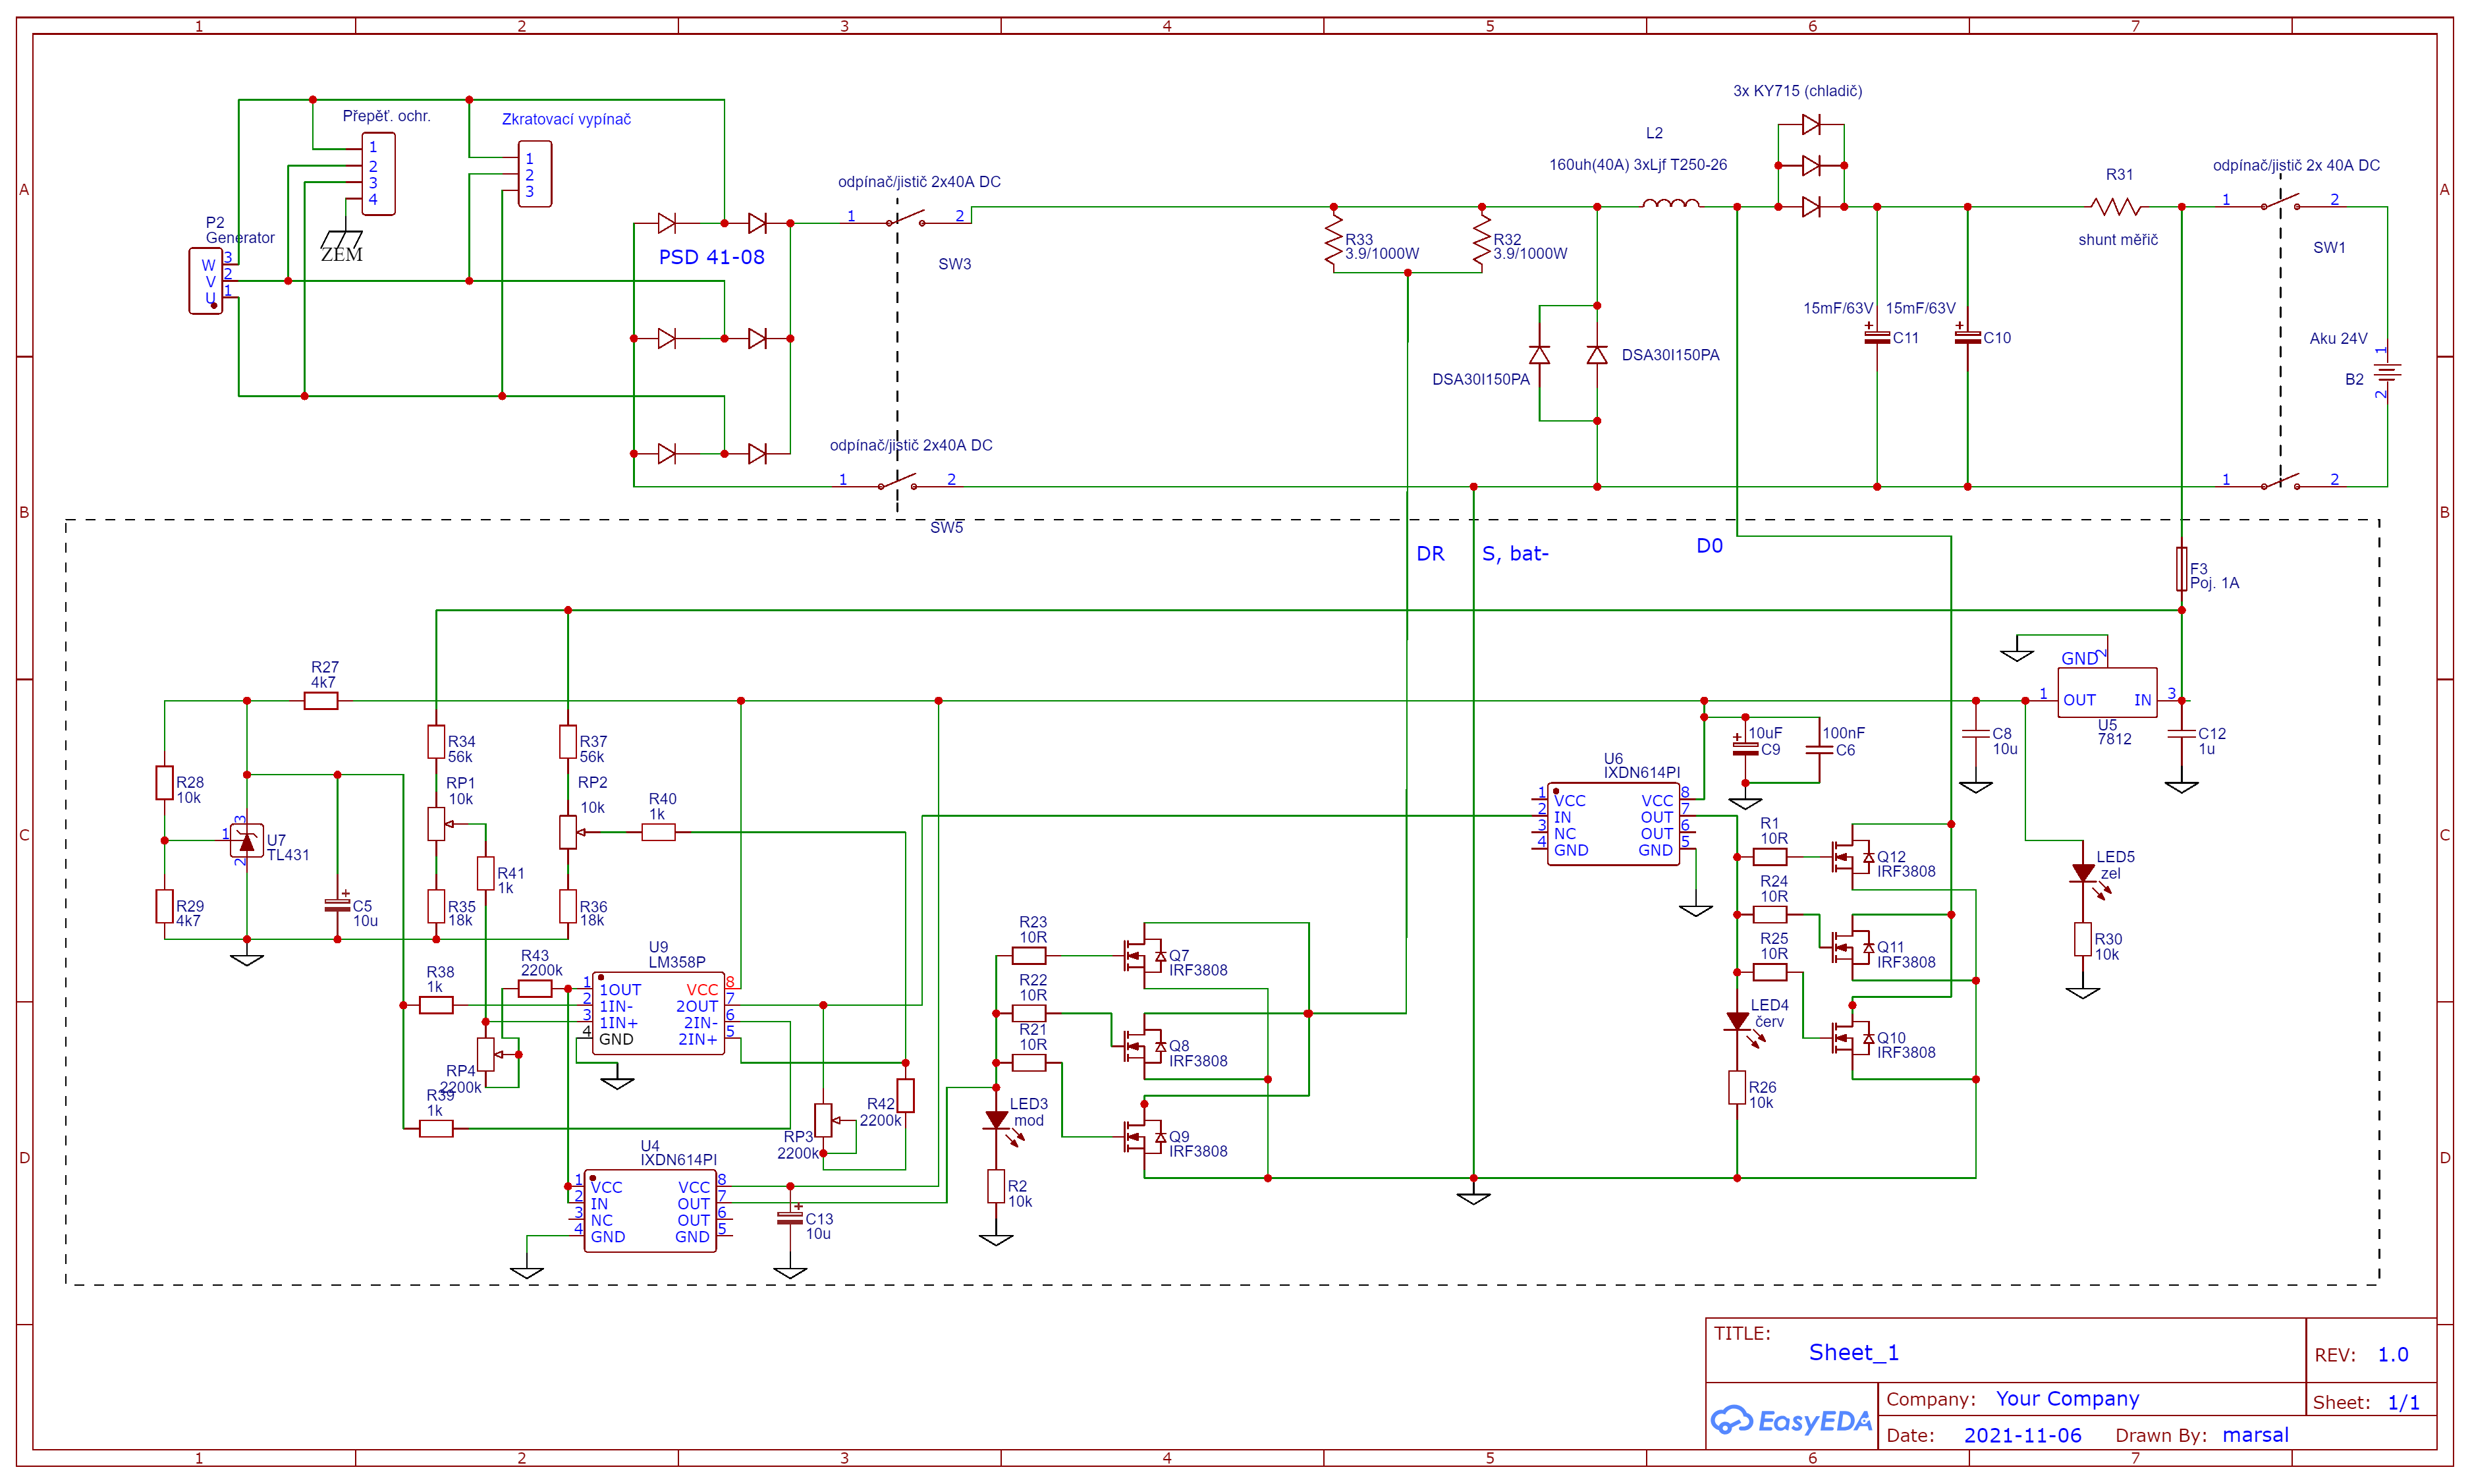Click the Q7 IRF3808 MOSFET symbol

[1145, 957]
